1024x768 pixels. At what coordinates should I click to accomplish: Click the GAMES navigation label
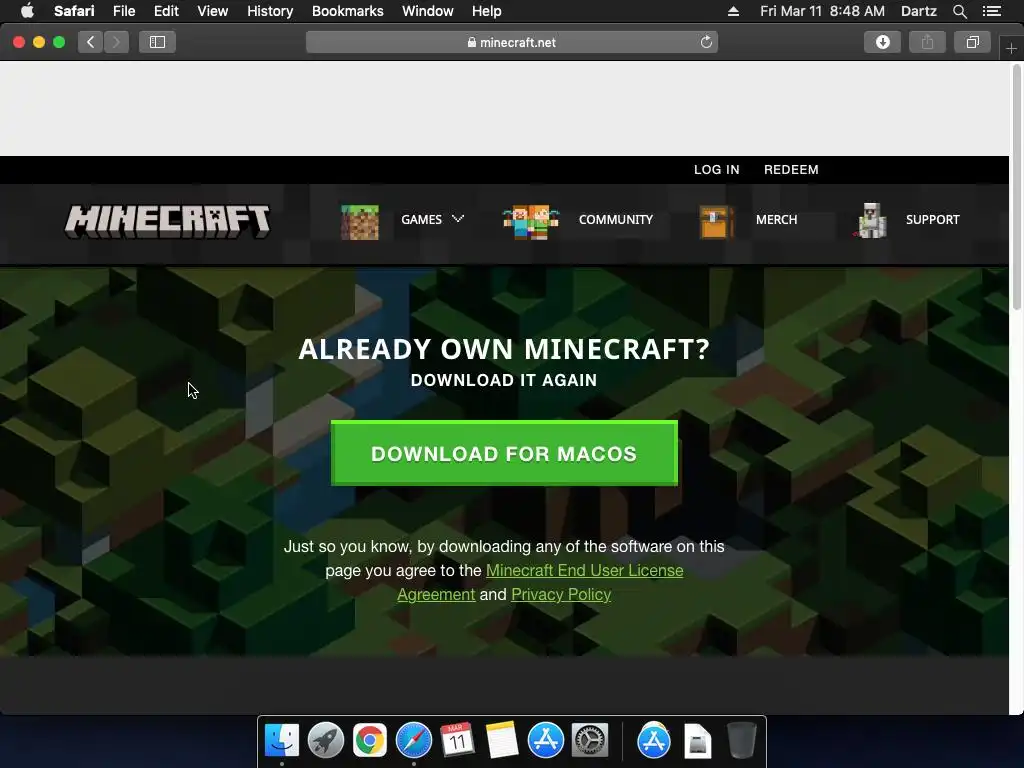click(x=421, y=219)
